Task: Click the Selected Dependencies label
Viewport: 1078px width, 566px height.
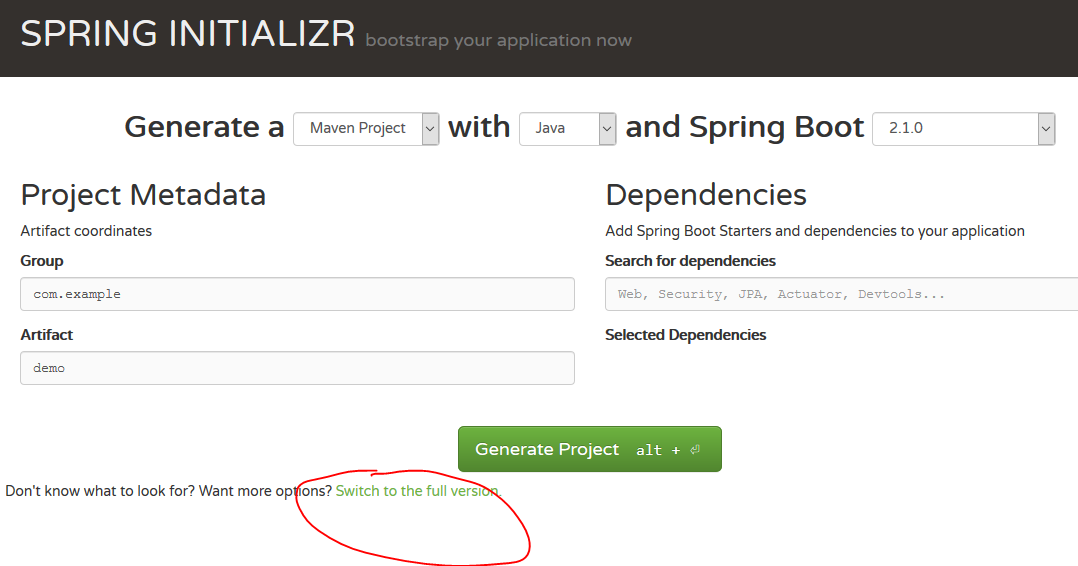Action: click(x=685, y=335)
